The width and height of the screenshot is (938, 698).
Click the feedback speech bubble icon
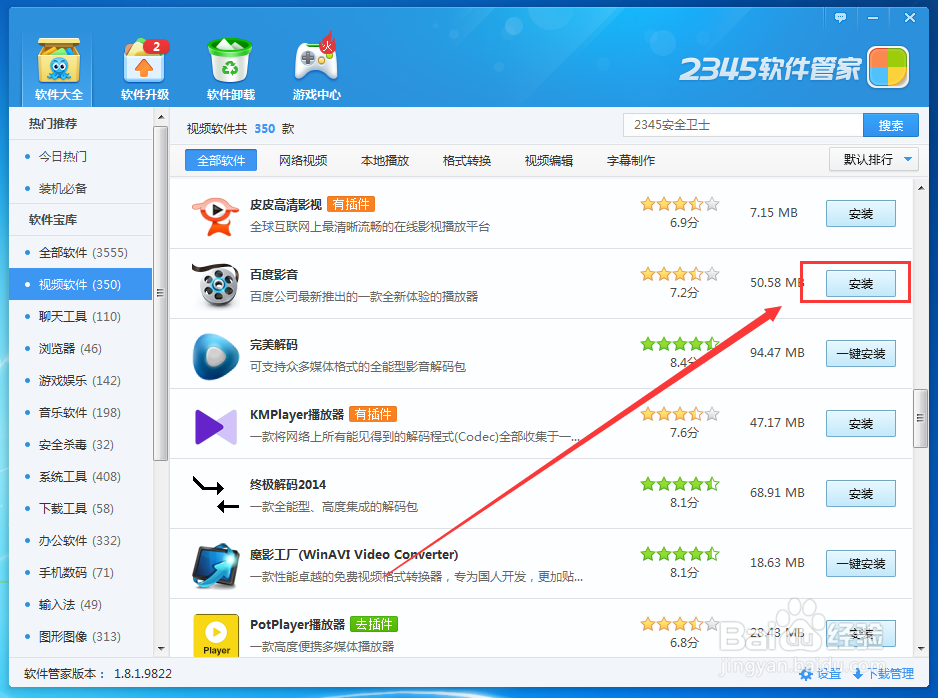click(x=840, y=17)
